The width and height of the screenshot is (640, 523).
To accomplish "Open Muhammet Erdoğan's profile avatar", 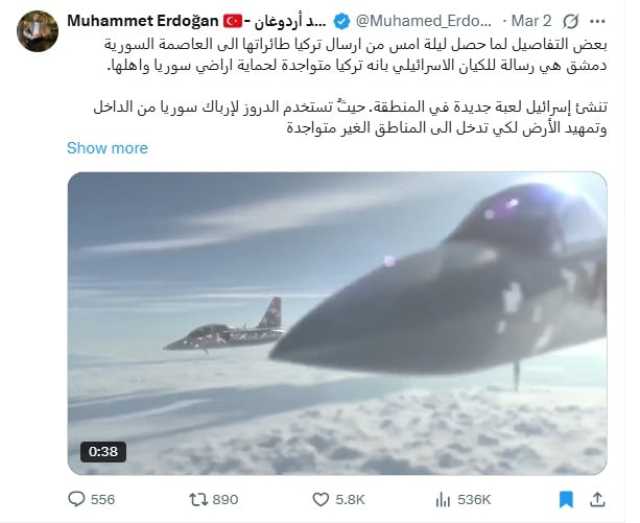I will pyautogui.click(x=38, y=31).
